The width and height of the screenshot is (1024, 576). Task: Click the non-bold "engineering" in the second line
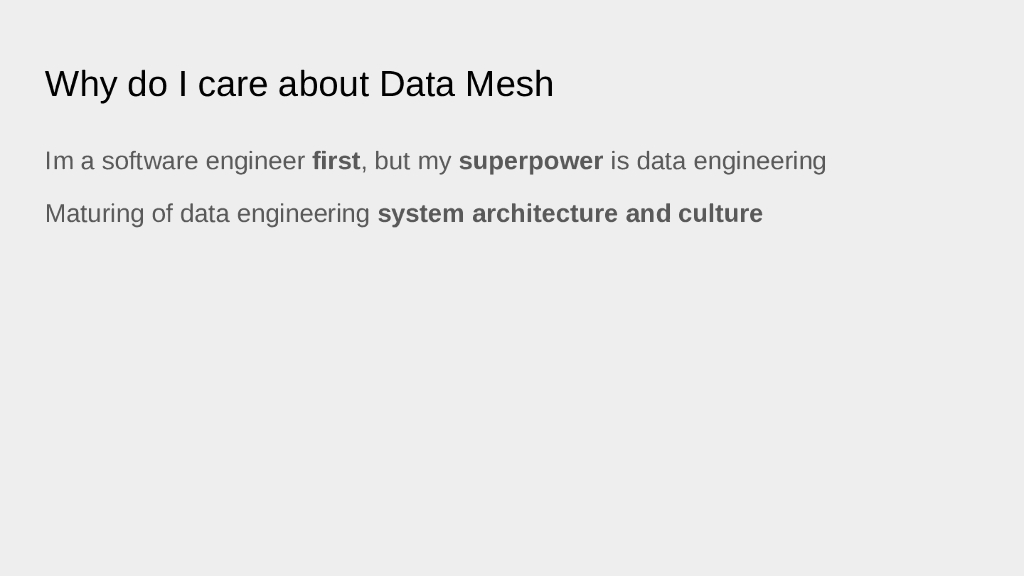[303, 214]
